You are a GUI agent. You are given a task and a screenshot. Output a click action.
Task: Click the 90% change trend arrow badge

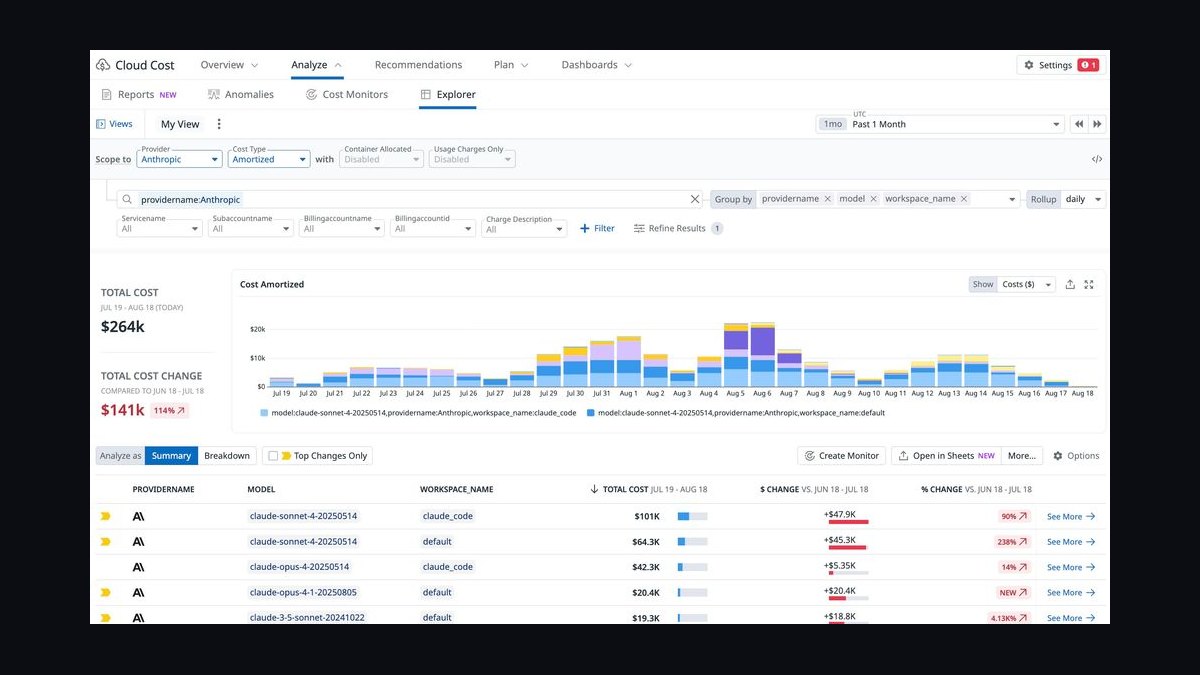tap(1014, 516)
